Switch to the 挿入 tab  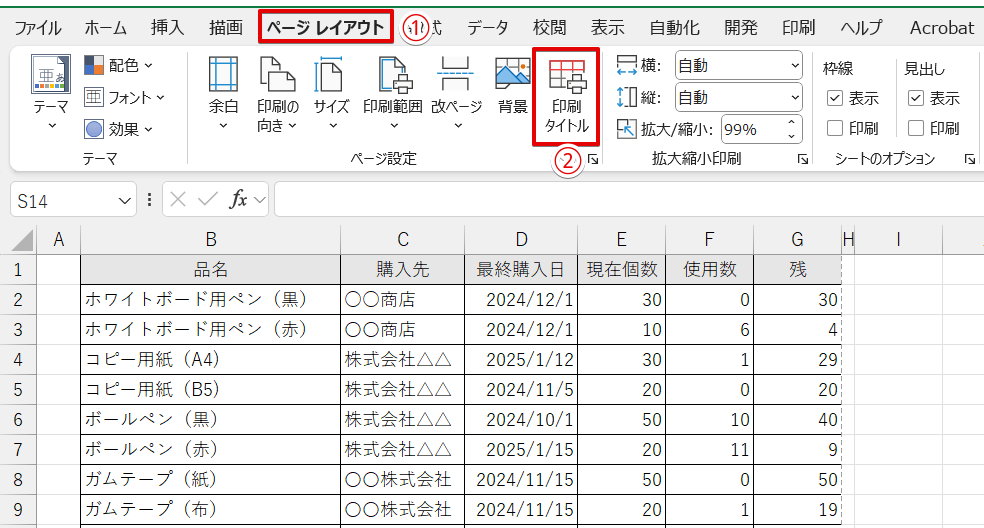pos(168,28)
